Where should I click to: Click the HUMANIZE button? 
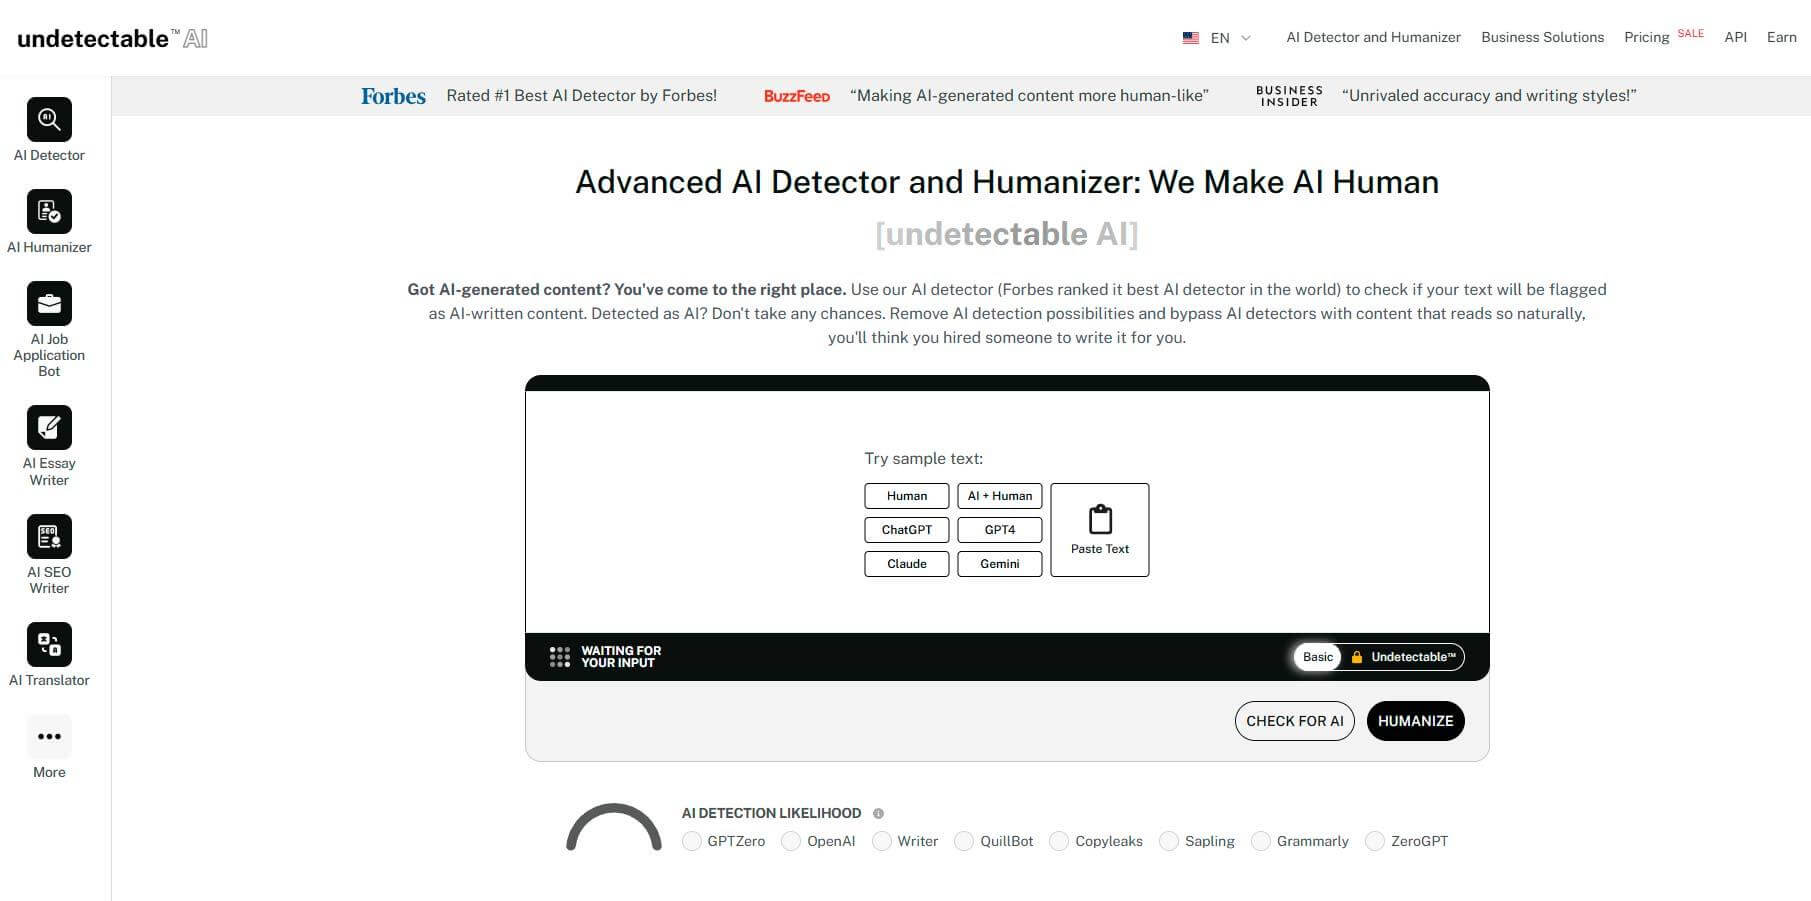1415,721
